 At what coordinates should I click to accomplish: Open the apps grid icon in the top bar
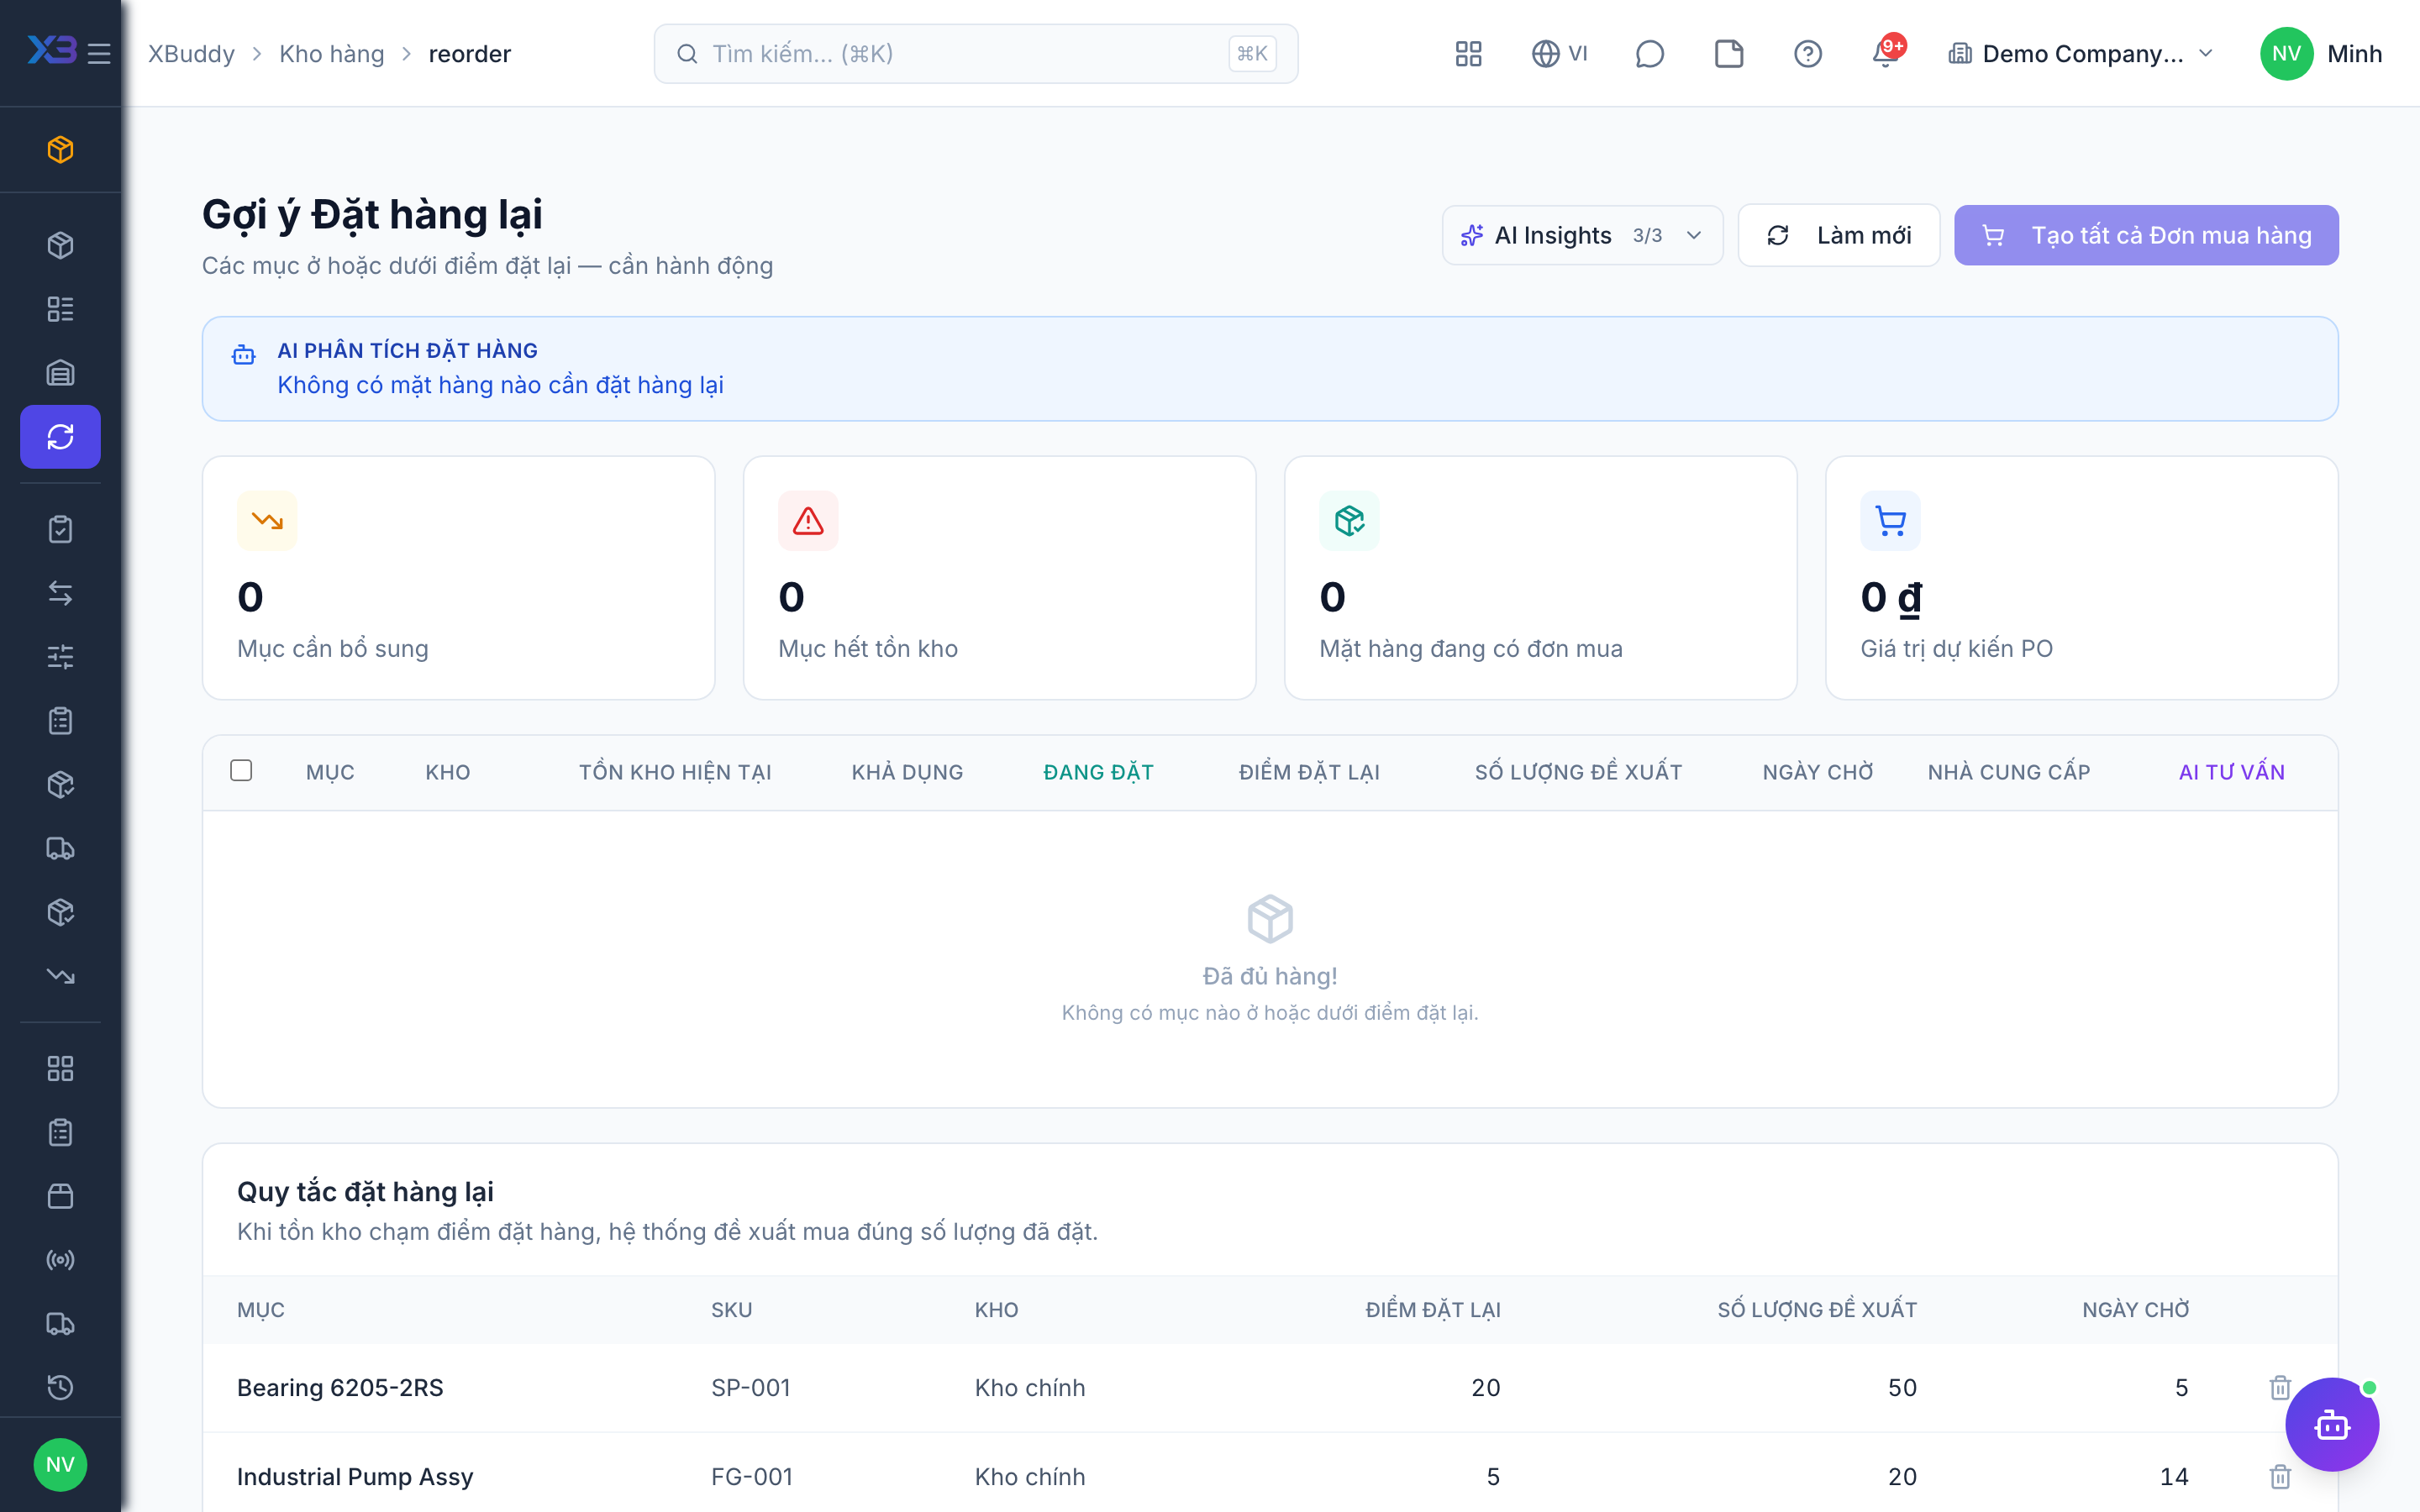point(1468,53)
